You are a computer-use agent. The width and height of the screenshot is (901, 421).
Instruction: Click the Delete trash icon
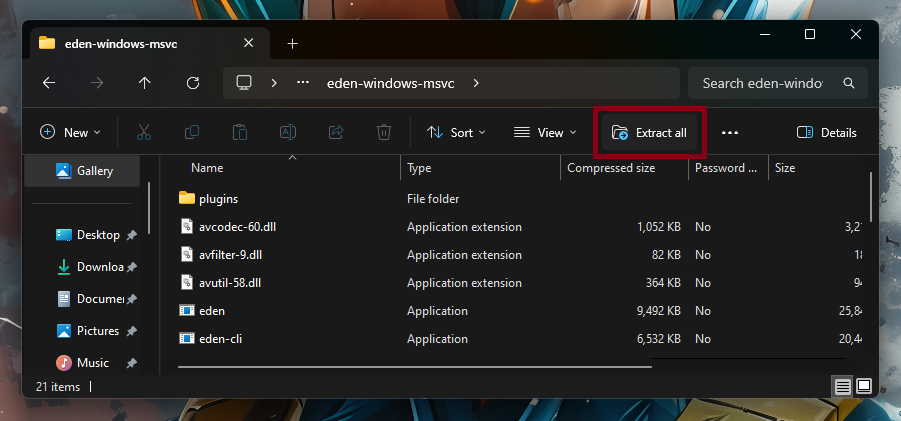click(x=384, y=133)
